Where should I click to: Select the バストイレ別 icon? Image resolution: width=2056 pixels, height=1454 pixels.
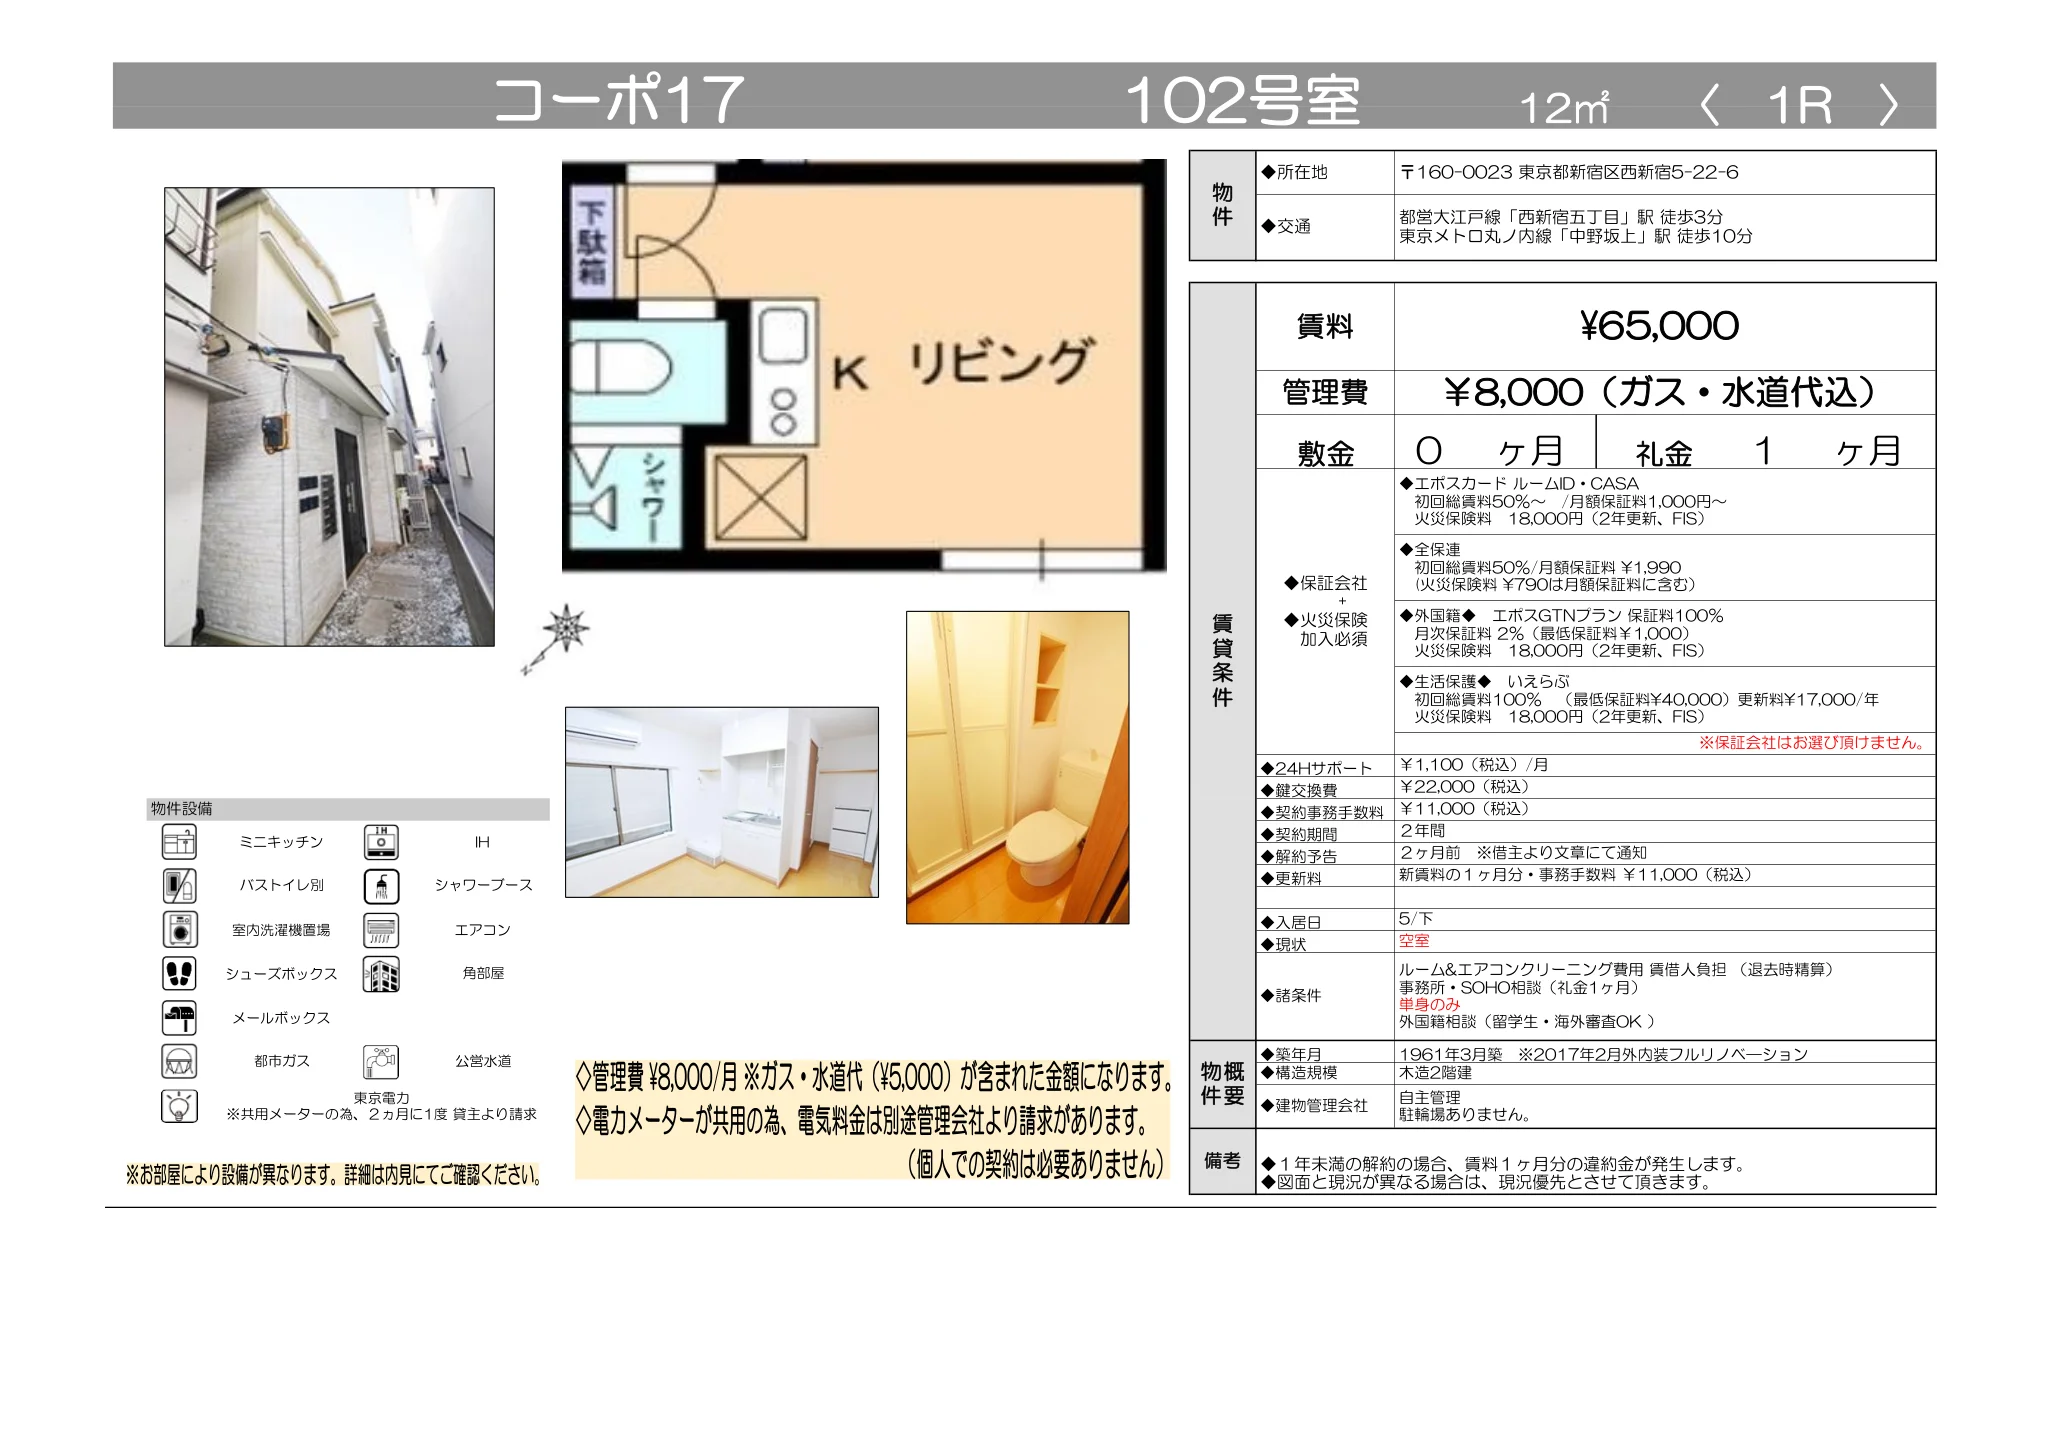pos(180,887)
